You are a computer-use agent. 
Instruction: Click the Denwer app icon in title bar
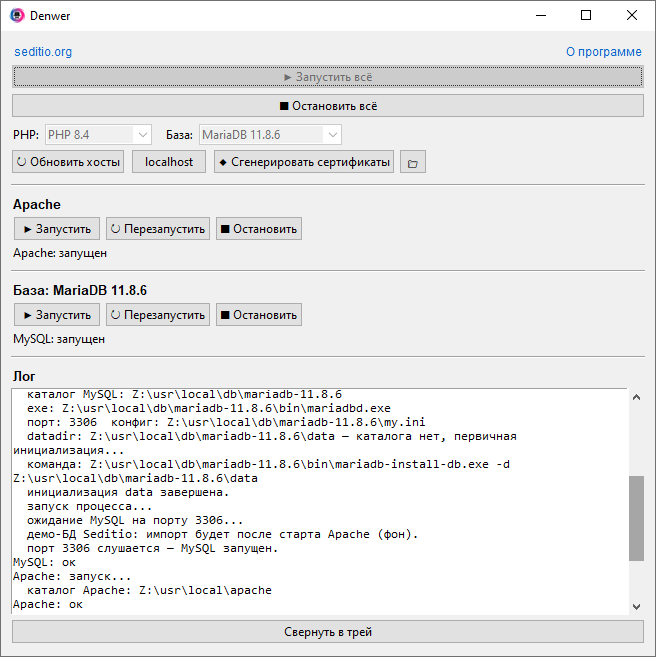[17, 16]
